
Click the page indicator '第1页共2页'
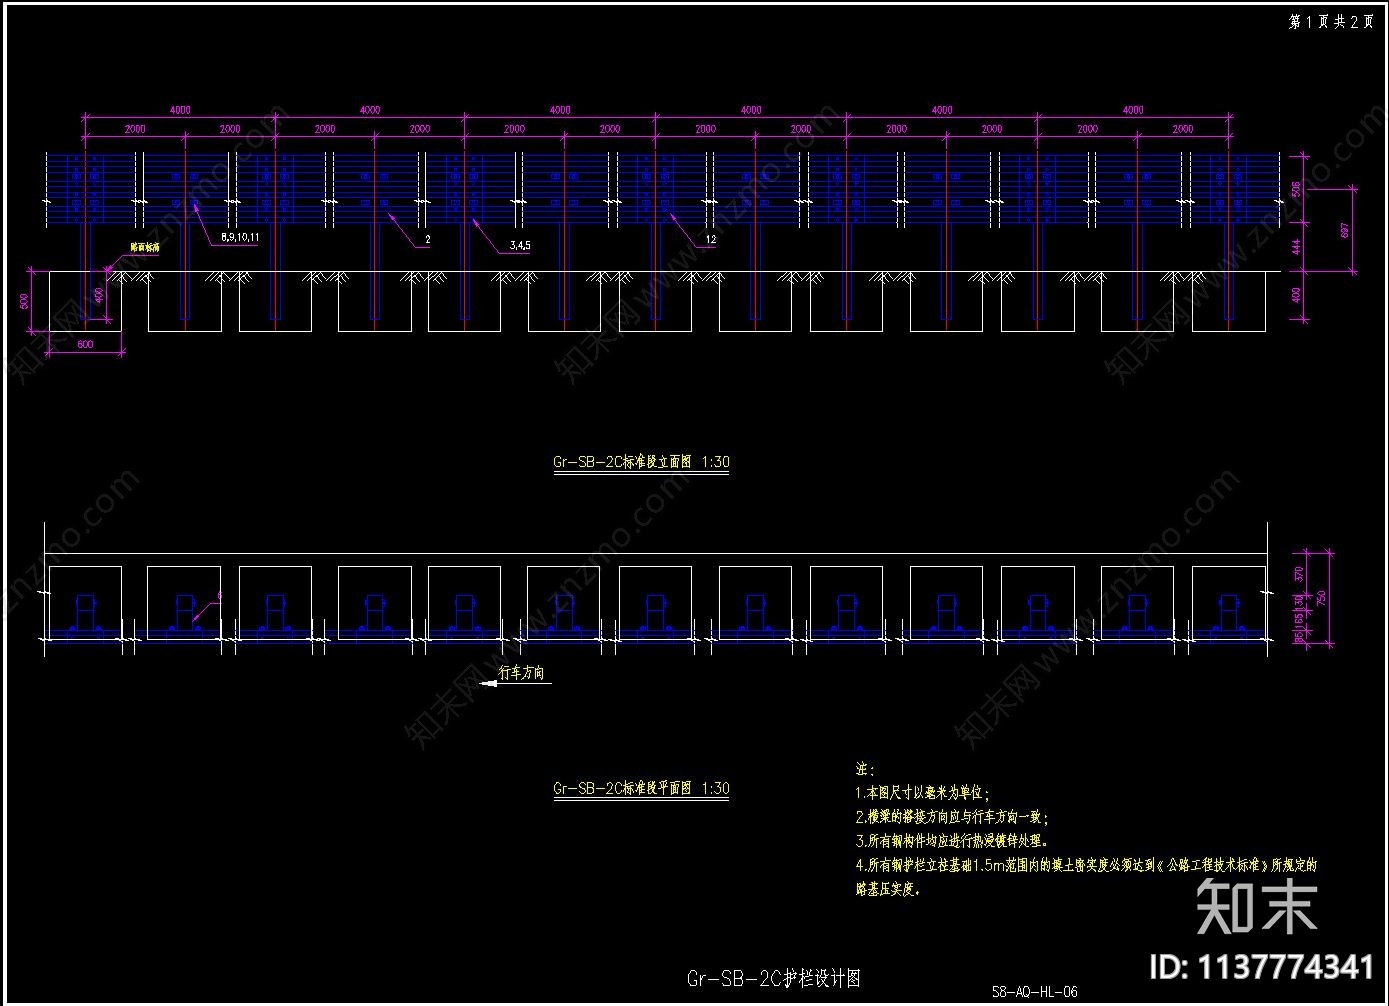click(x=1330, y=22)
